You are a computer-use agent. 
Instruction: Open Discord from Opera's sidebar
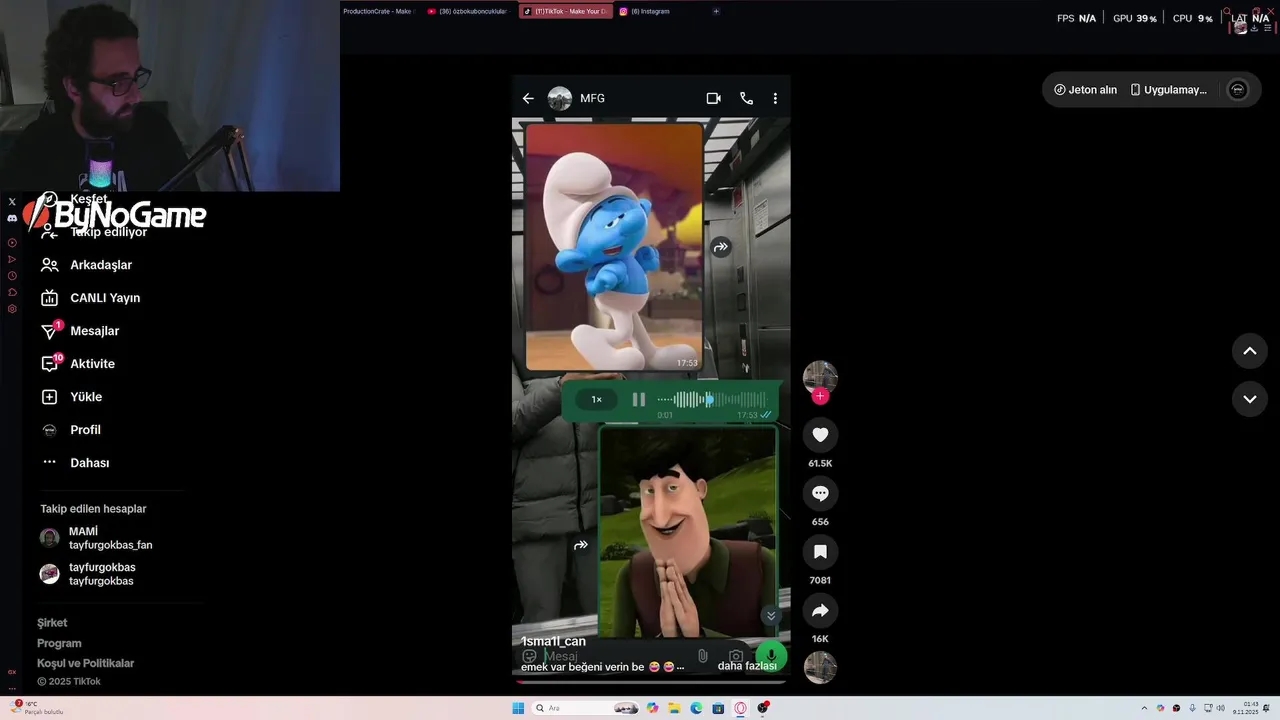pos(12,218)
